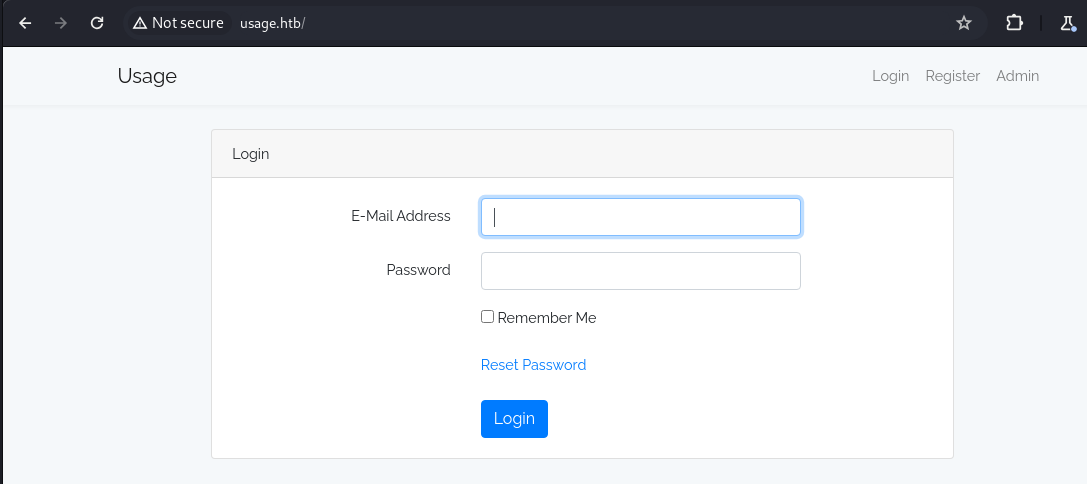Click the browser forward arrow
Image resolution: width=1087 pixels, height=484 pixels.
point(61,23)
